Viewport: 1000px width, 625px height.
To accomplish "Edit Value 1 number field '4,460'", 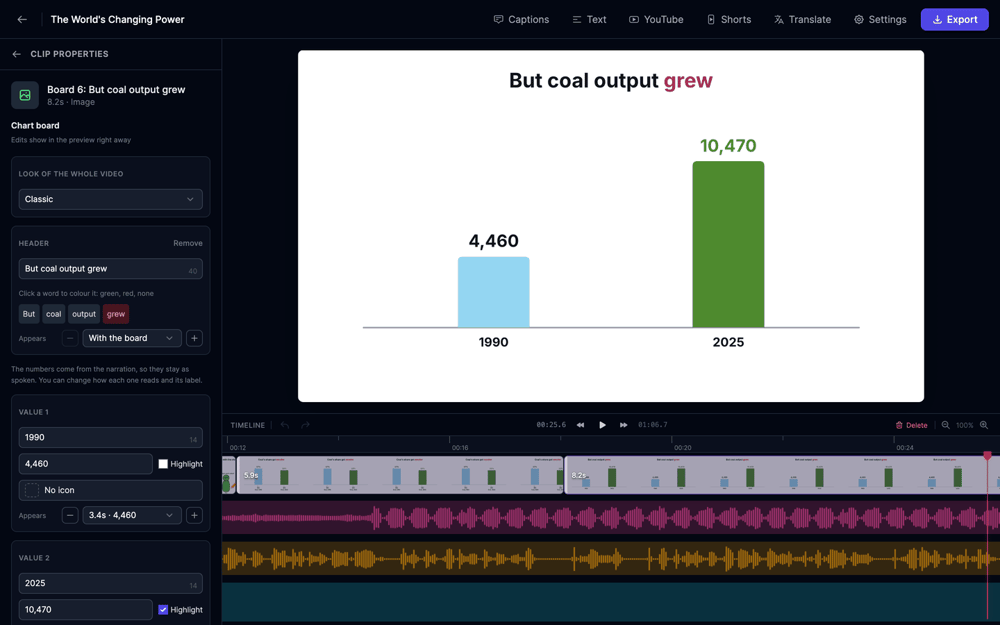I will click(x=85, y=464).
